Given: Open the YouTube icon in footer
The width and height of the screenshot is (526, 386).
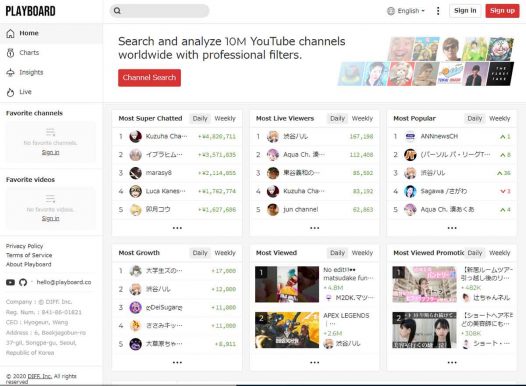Looking at the screenshot, I should (x=10, y=282).
